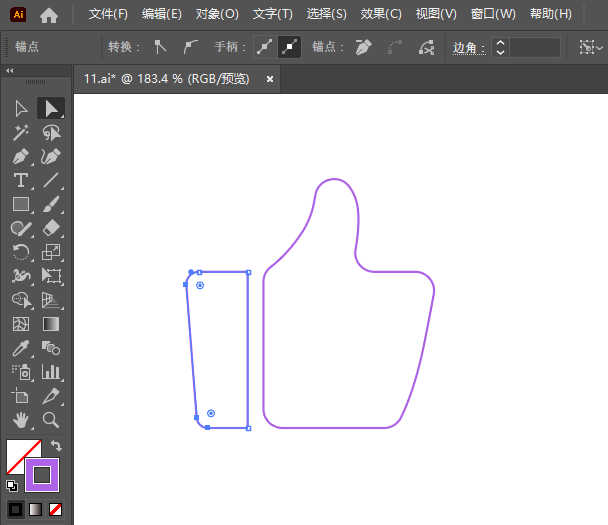
Task: Click the corner radius stepper arrows
Action: pos(500,47)
